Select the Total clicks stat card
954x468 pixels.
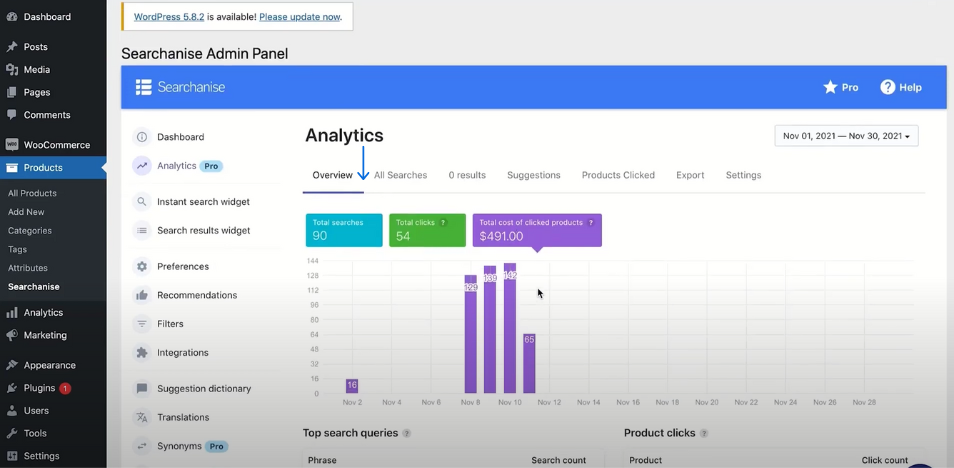[x=427, y=230]
